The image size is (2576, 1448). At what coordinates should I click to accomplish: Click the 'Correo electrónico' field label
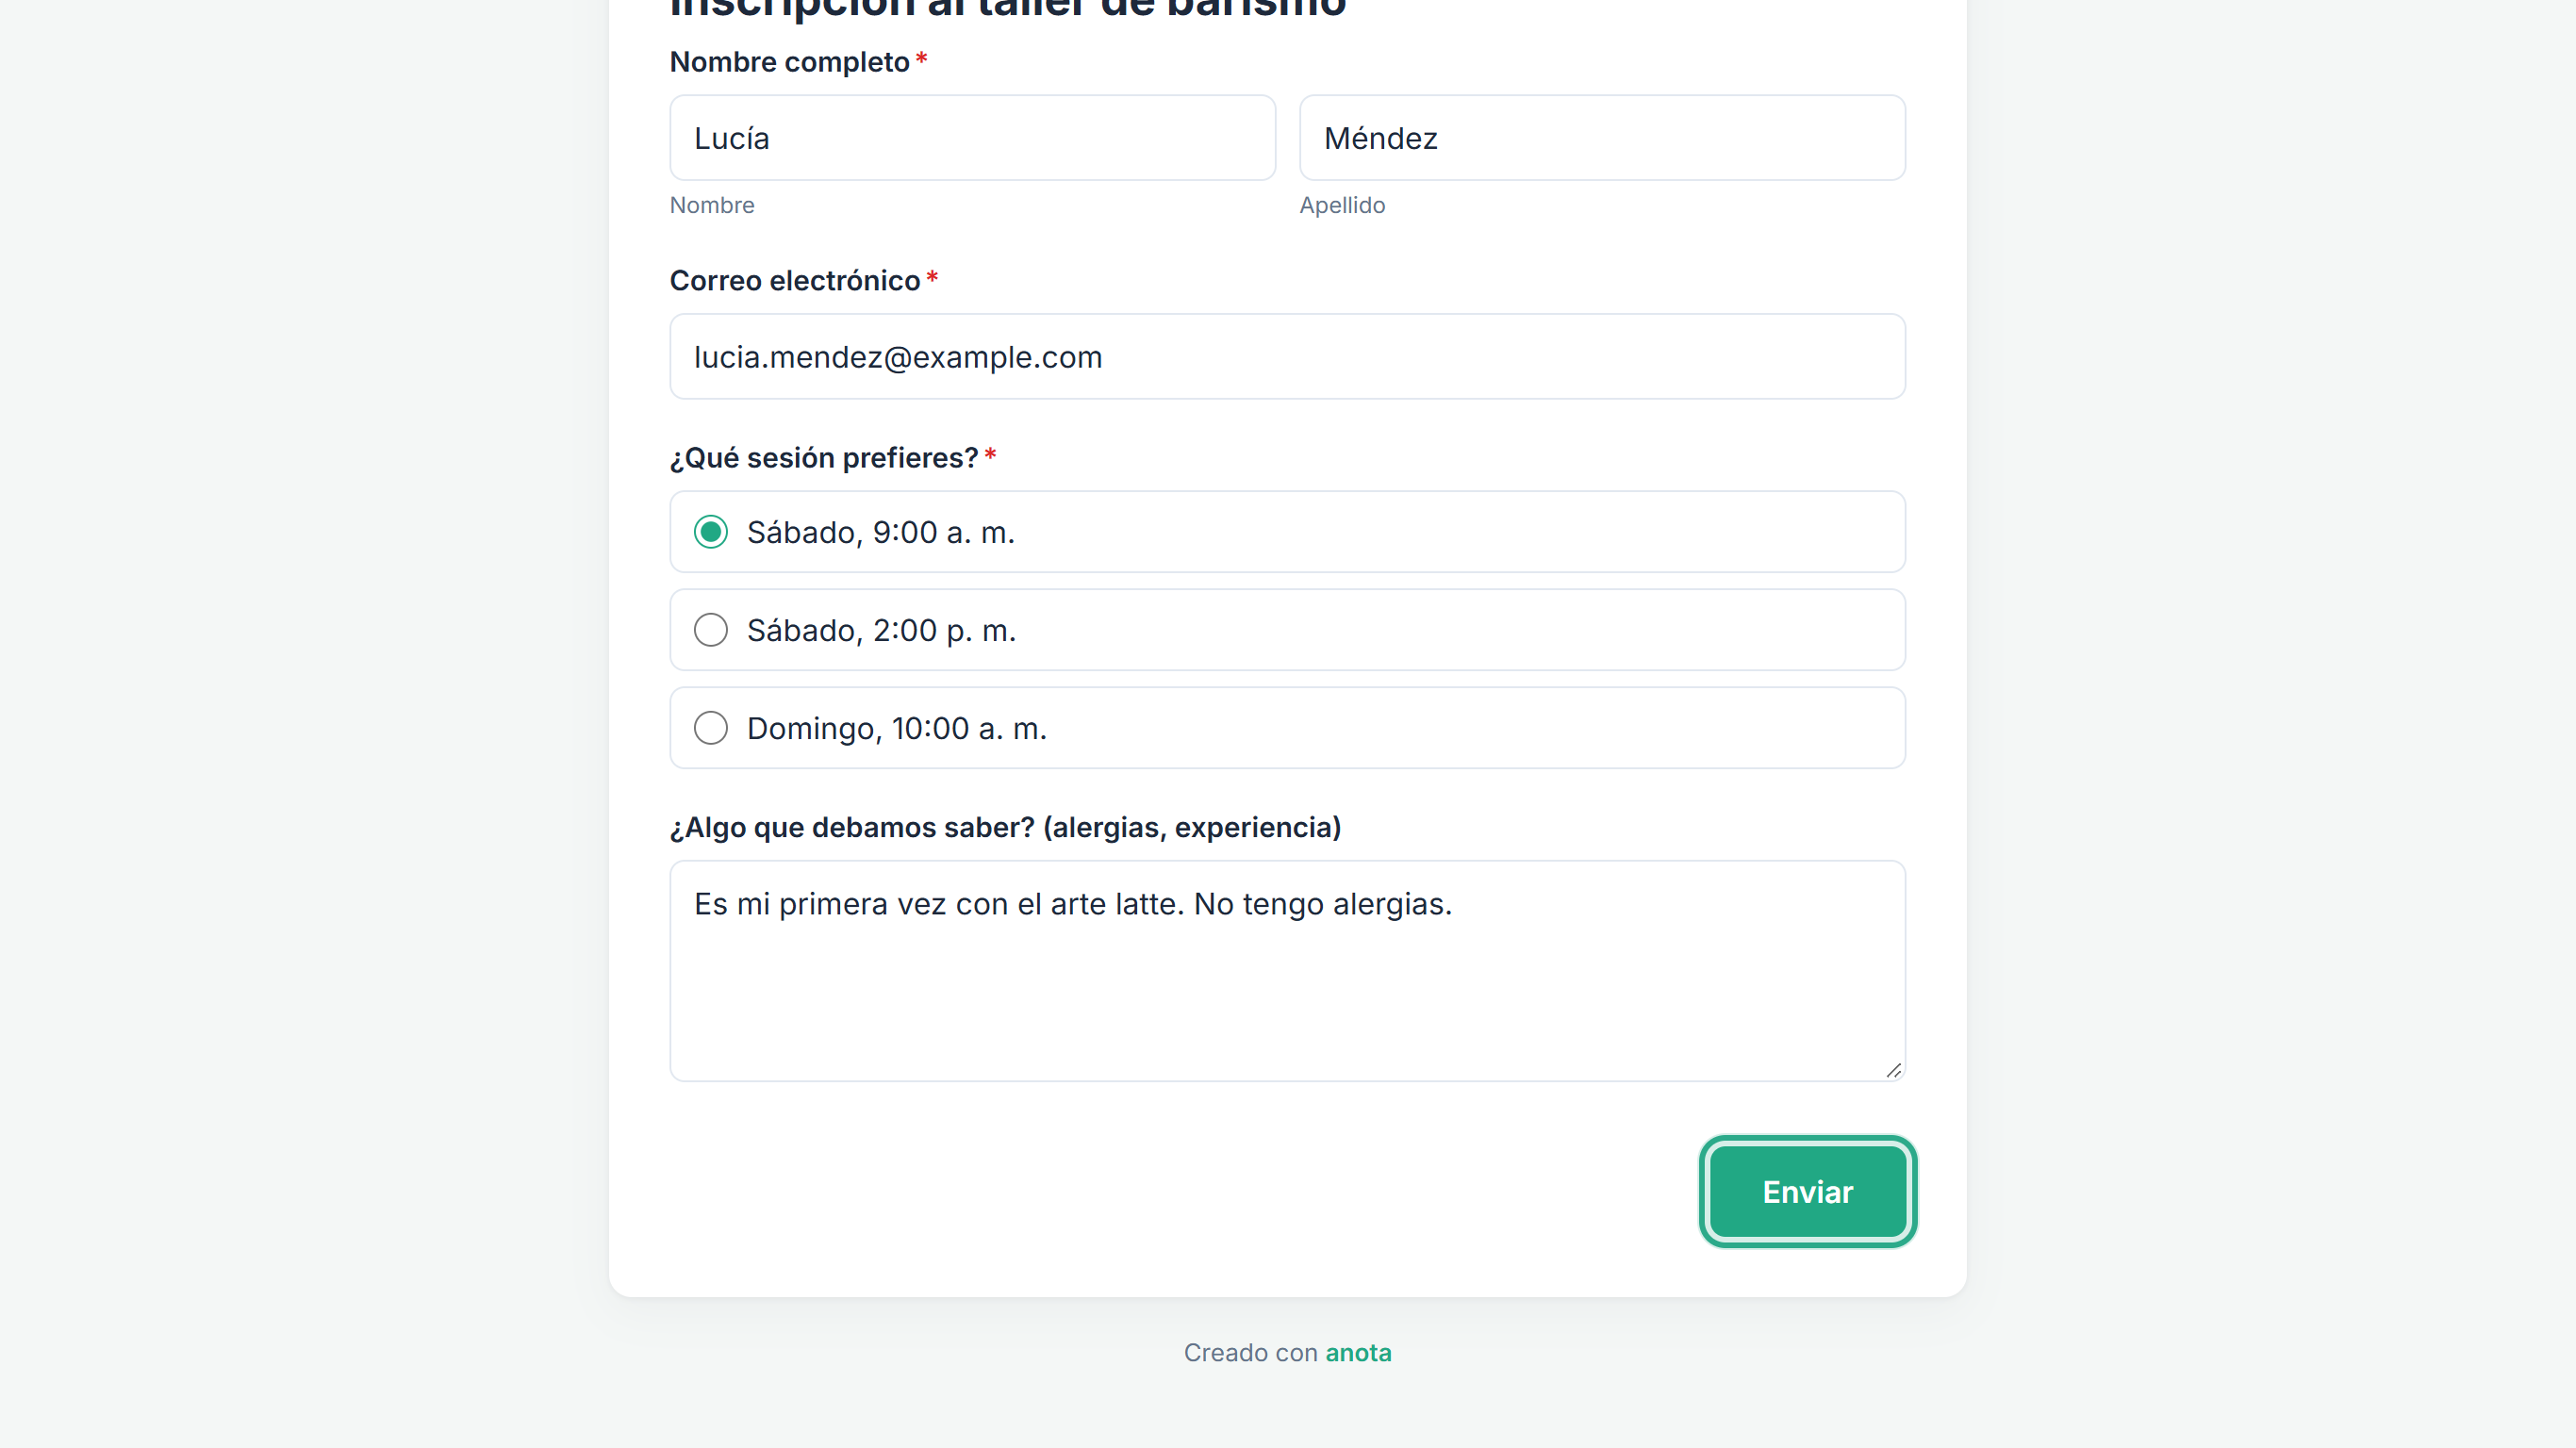click(x=795, y=281)
